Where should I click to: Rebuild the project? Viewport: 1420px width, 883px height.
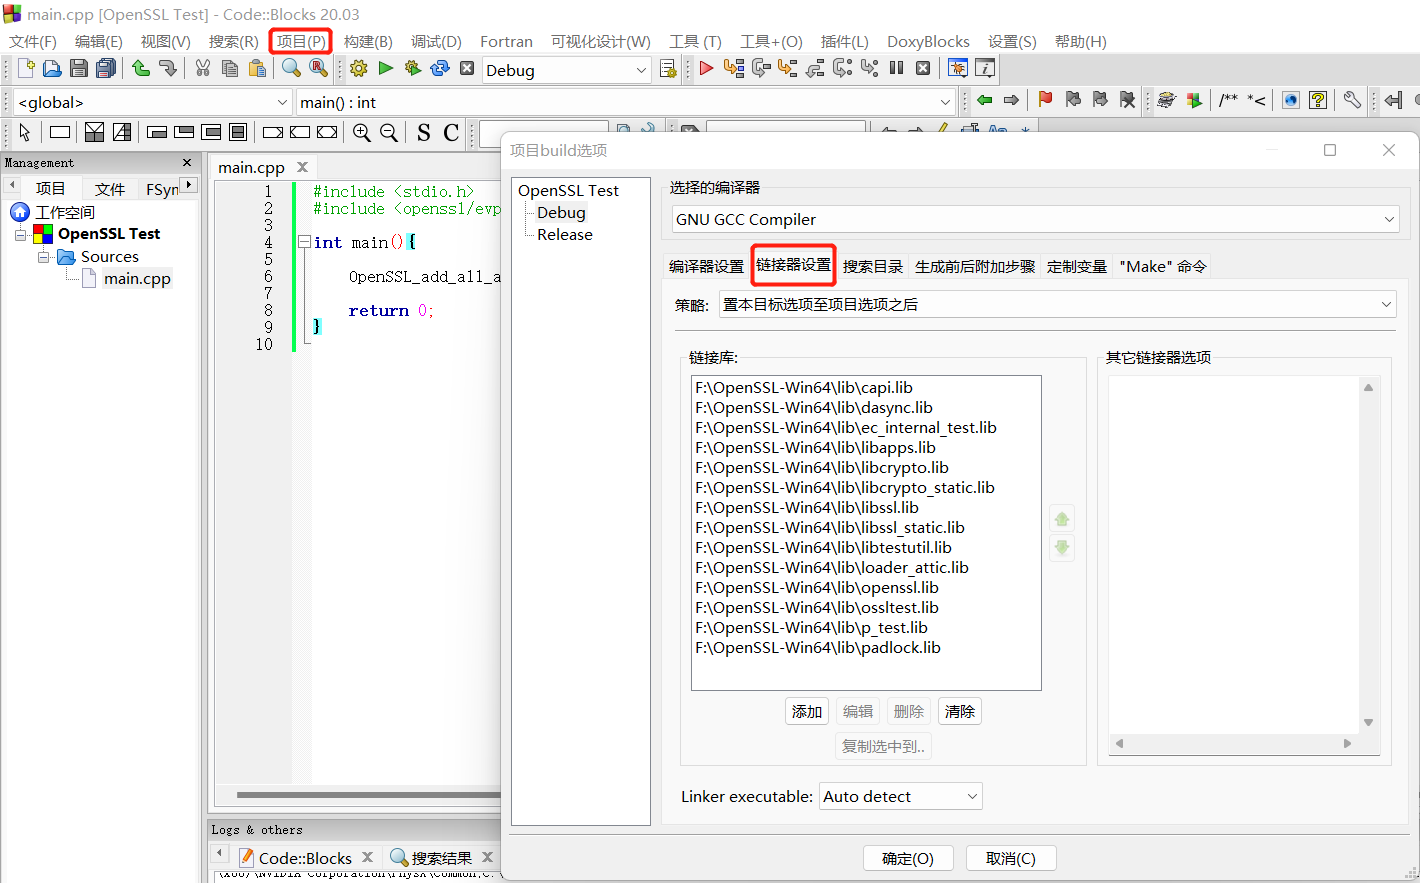439,68
